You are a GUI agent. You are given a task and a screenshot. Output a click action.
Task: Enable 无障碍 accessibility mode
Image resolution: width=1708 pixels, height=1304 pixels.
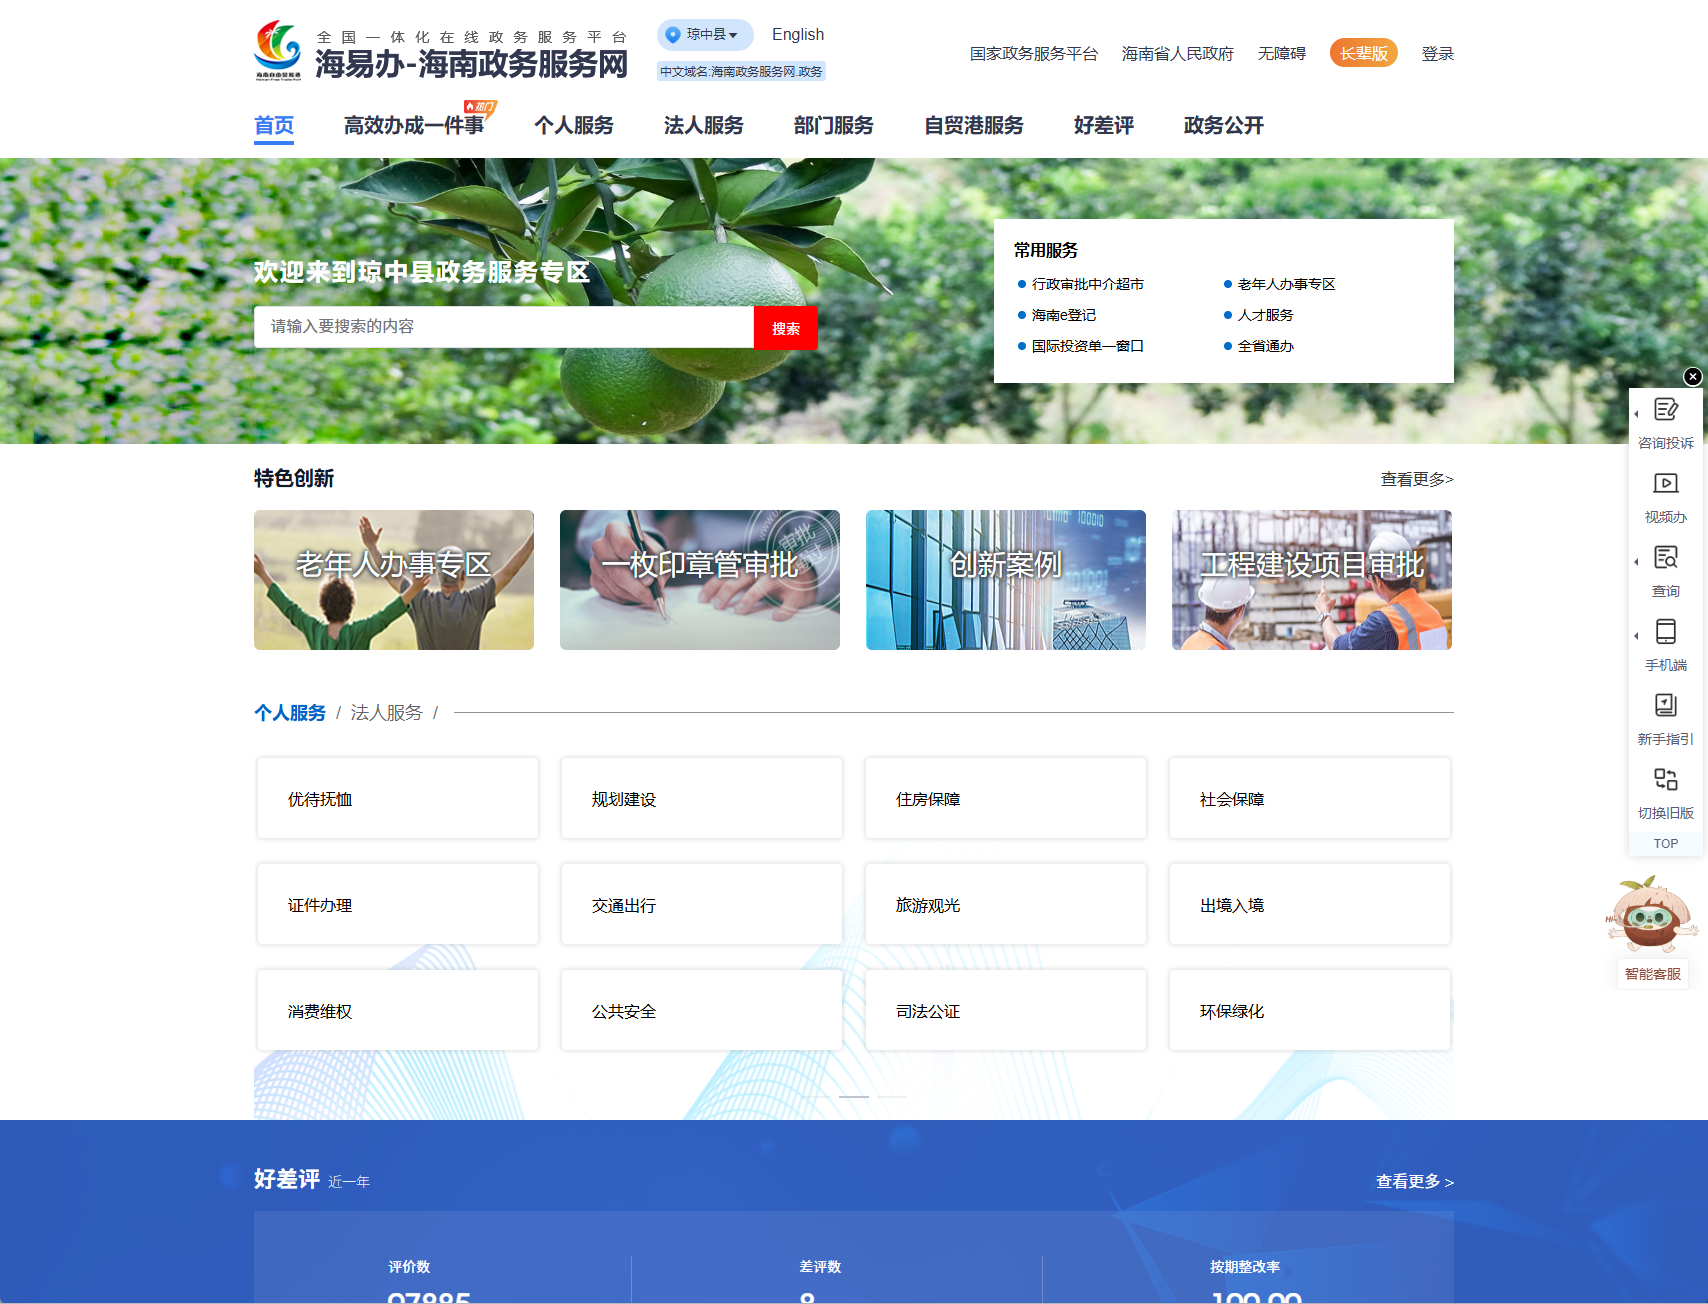[x=1282, y=53]
